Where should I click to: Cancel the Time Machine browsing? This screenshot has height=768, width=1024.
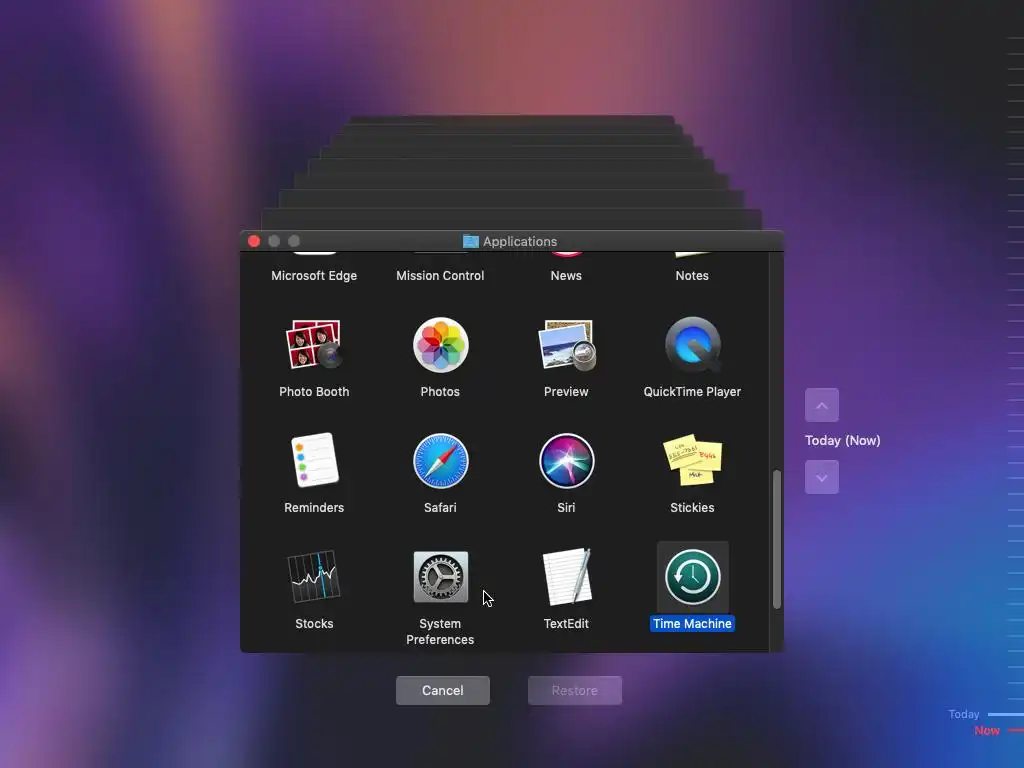tap(443, 690)
